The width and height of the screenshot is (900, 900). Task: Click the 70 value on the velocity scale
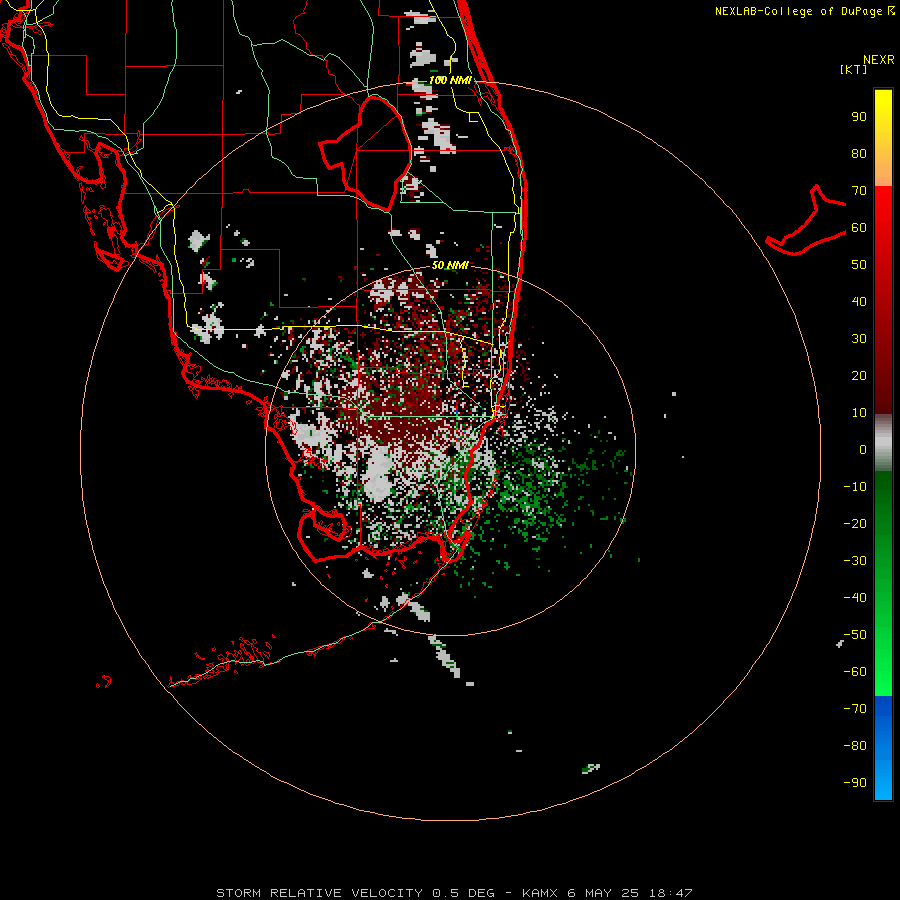pos(859,191)
